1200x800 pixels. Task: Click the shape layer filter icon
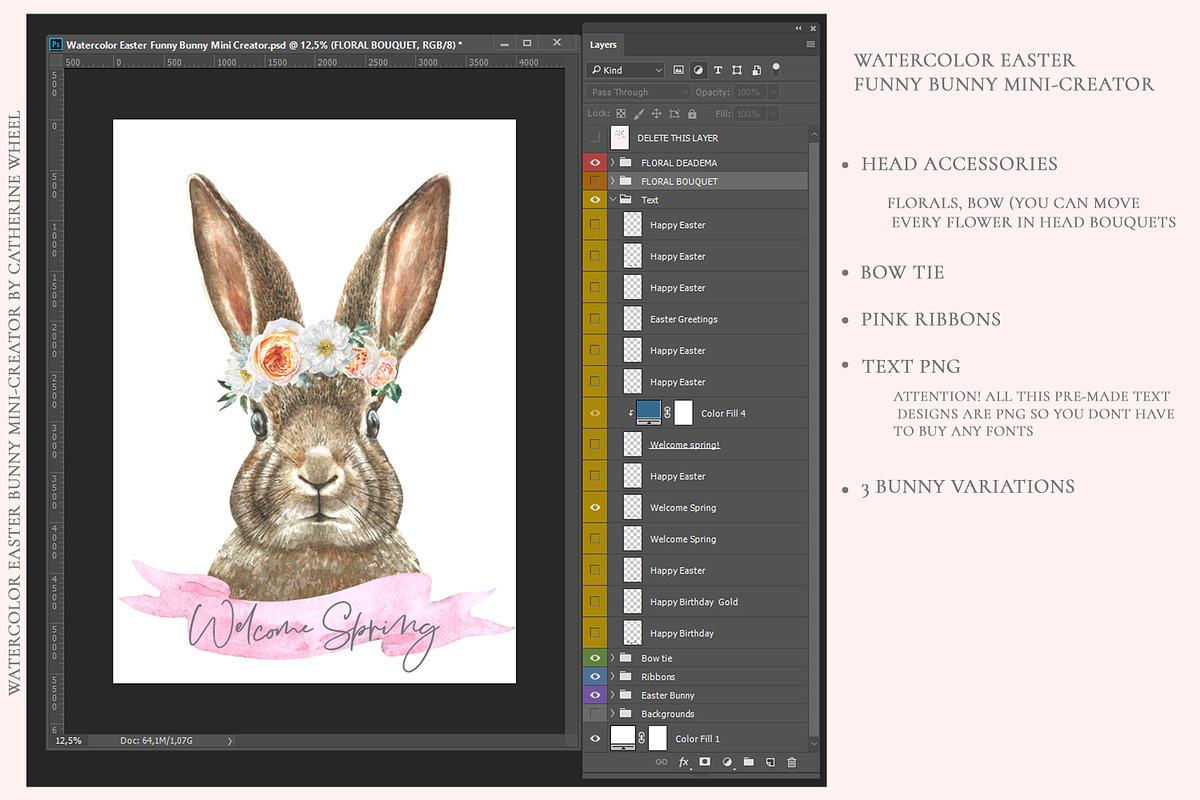click(x=737, y=70)
